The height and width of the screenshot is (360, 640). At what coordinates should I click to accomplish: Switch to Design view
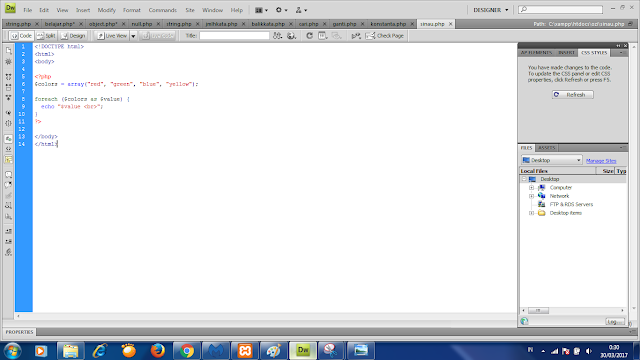point(73,36)
